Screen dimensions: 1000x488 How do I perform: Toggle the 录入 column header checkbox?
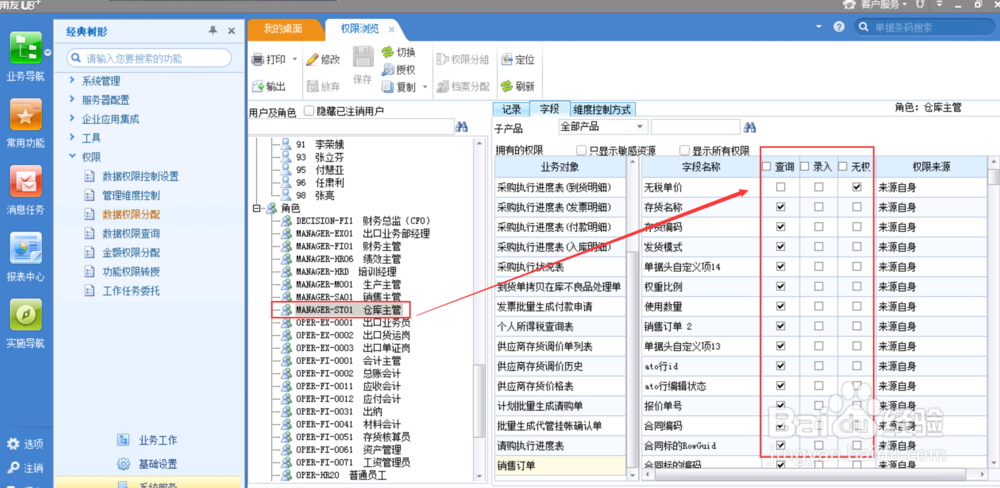[805, 167]
